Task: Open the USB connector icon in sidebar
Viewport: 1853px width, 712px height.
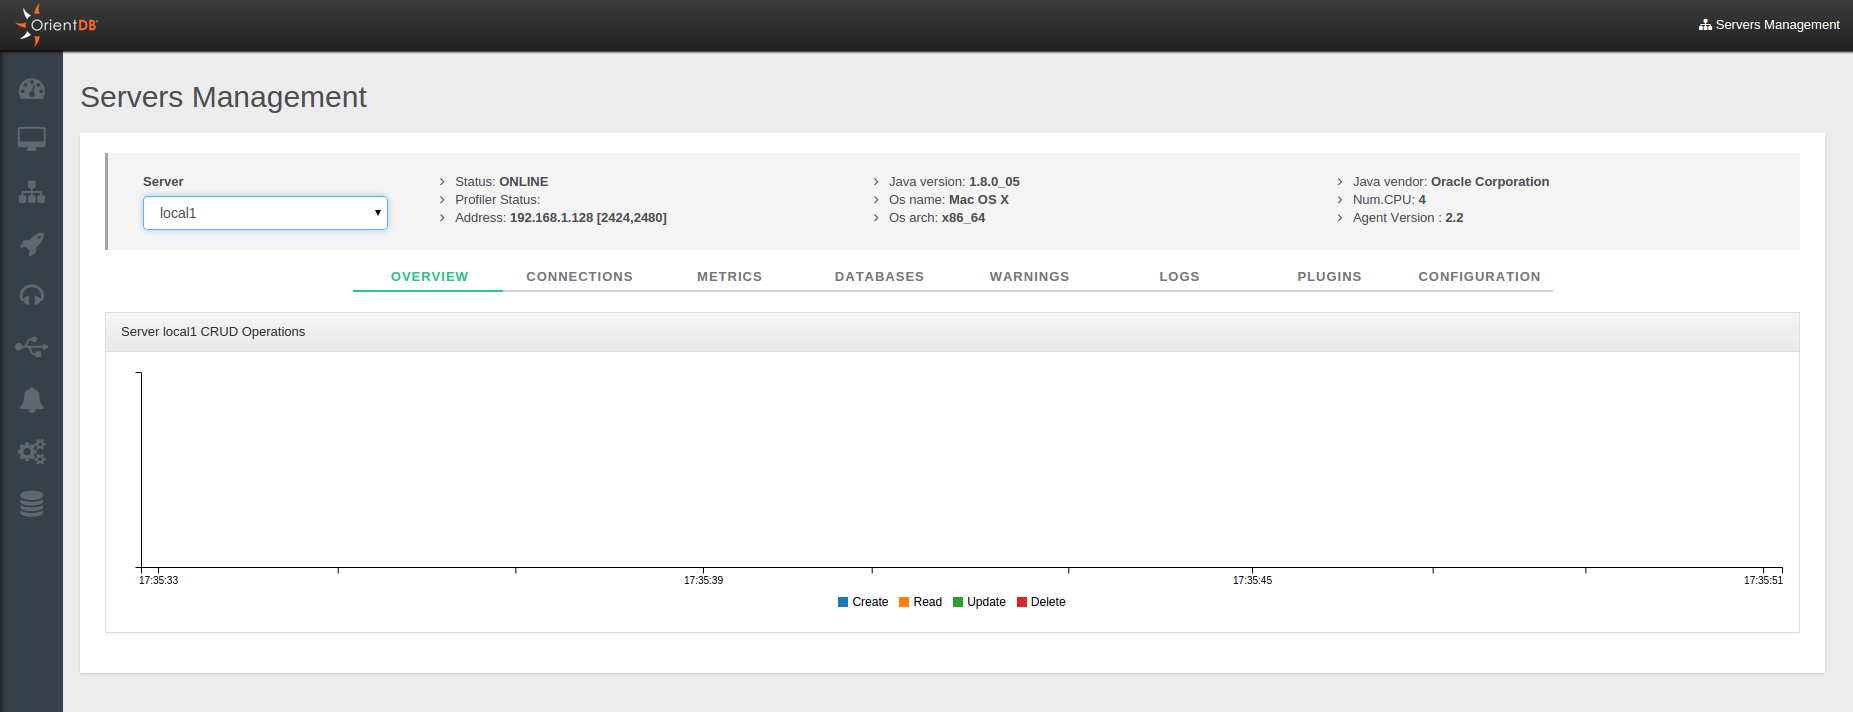Action: tap(31, 347)
